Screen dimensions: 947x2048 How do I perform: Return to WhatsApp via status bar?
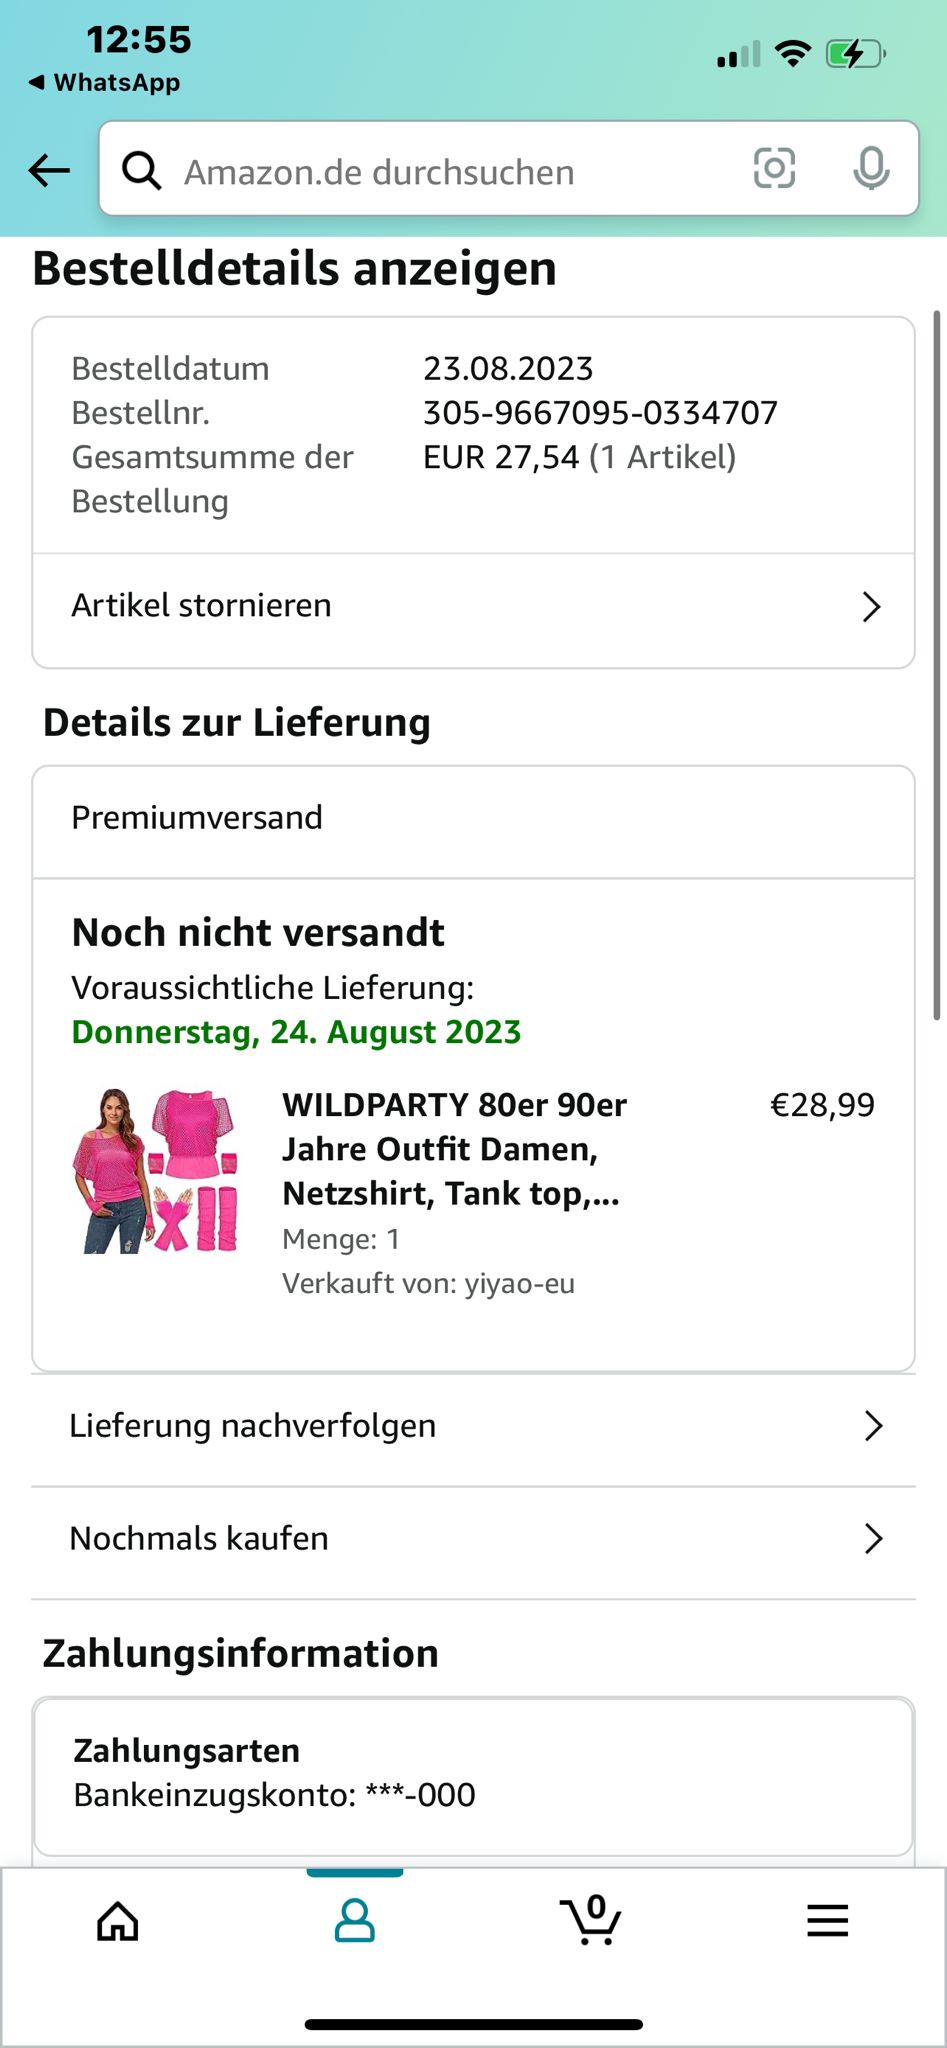pyautogui.click(x=105, y=83)
